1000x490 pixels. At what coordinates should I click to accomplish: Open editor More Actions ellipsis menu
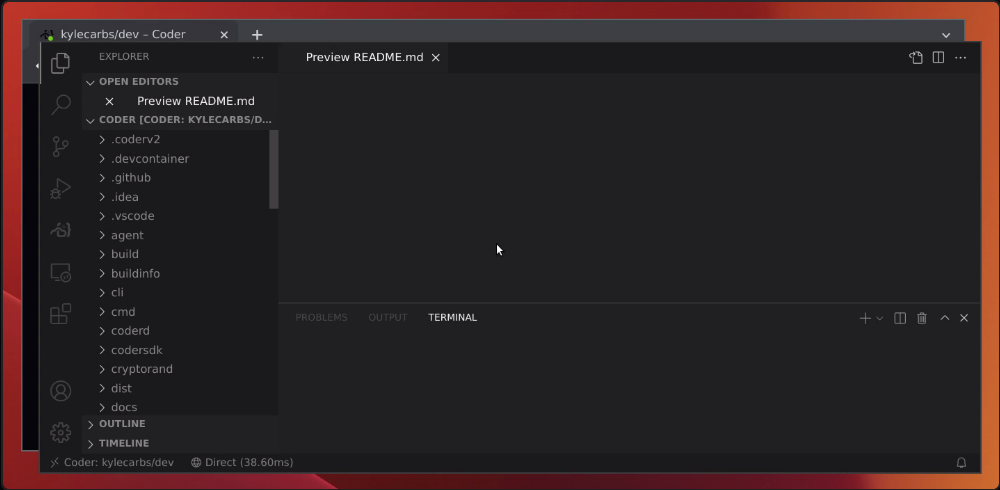(960, 57)
